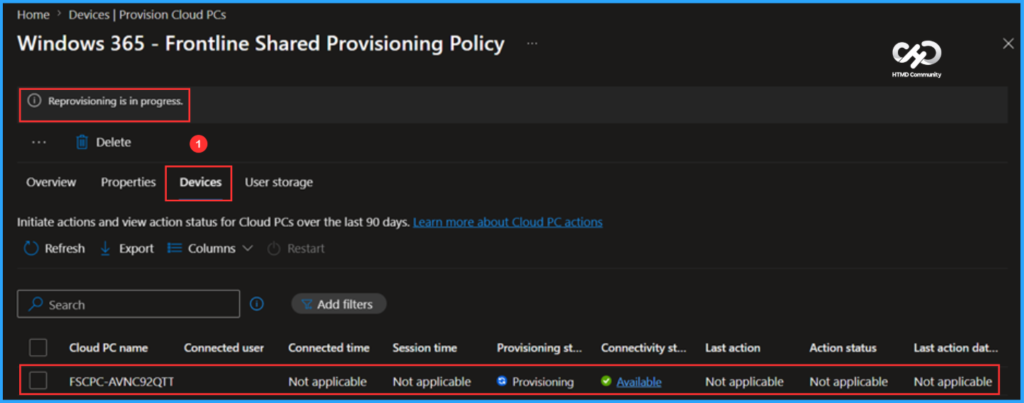Click the info icon in Reprovisioning banner
Screen dimensions: 1024x403
click(x=35, y=101)
